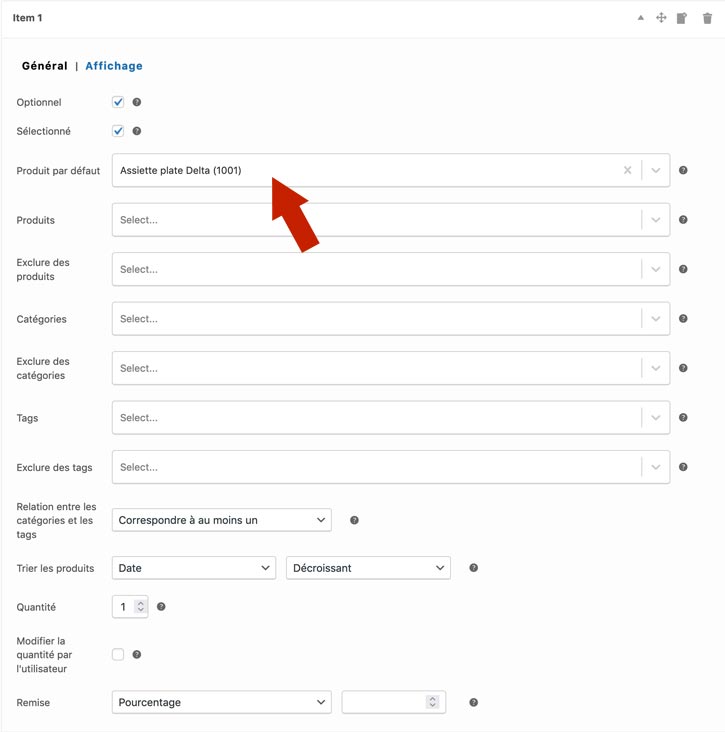The height and width of the screenshot is (732, 725).
Task: Click help icon next to Optionnel
Action: pyautogui.click(x=137, y=102)
